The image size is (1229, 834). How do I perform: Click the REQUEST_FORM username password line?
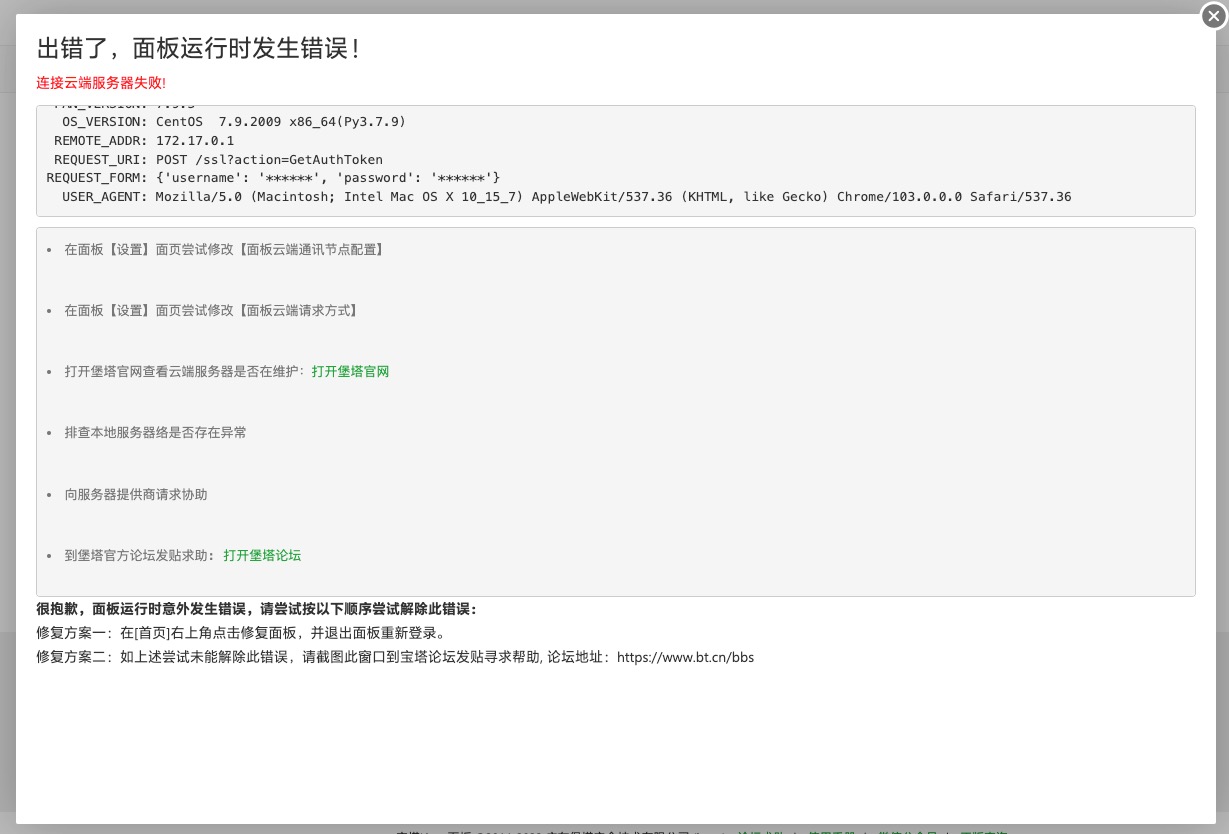(273, 178)
